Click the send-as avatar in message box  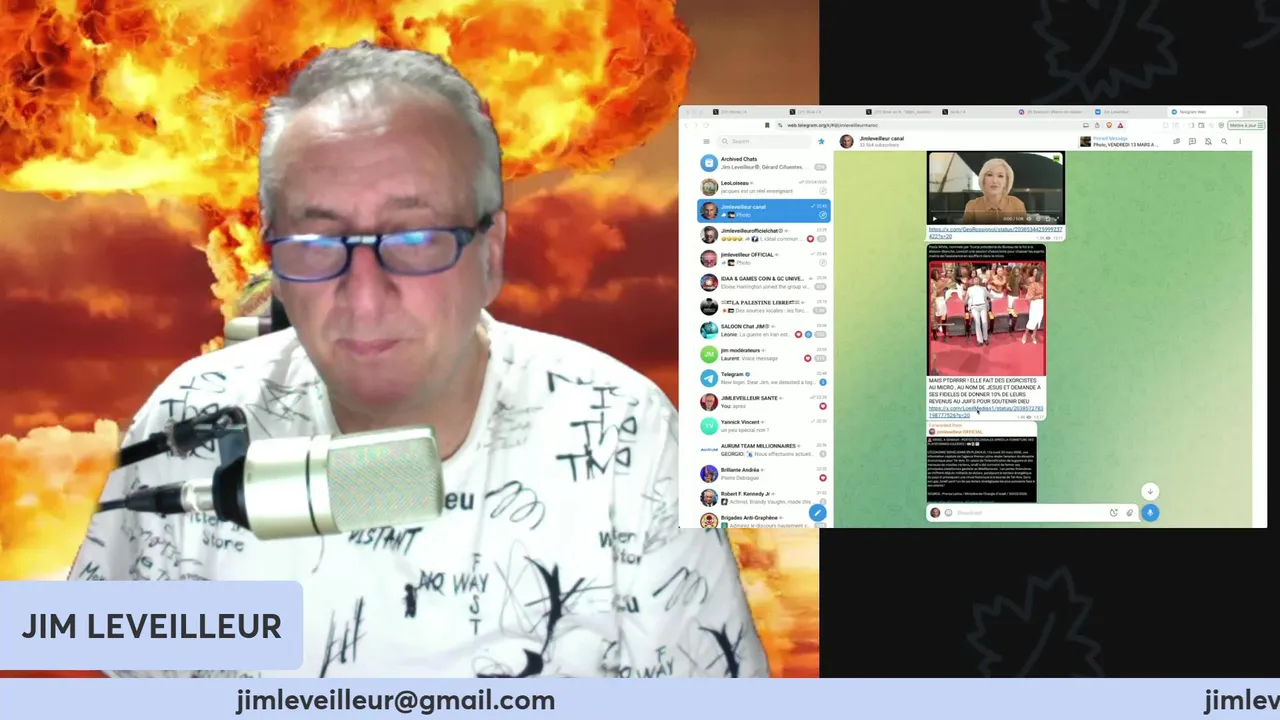(935, 513)
